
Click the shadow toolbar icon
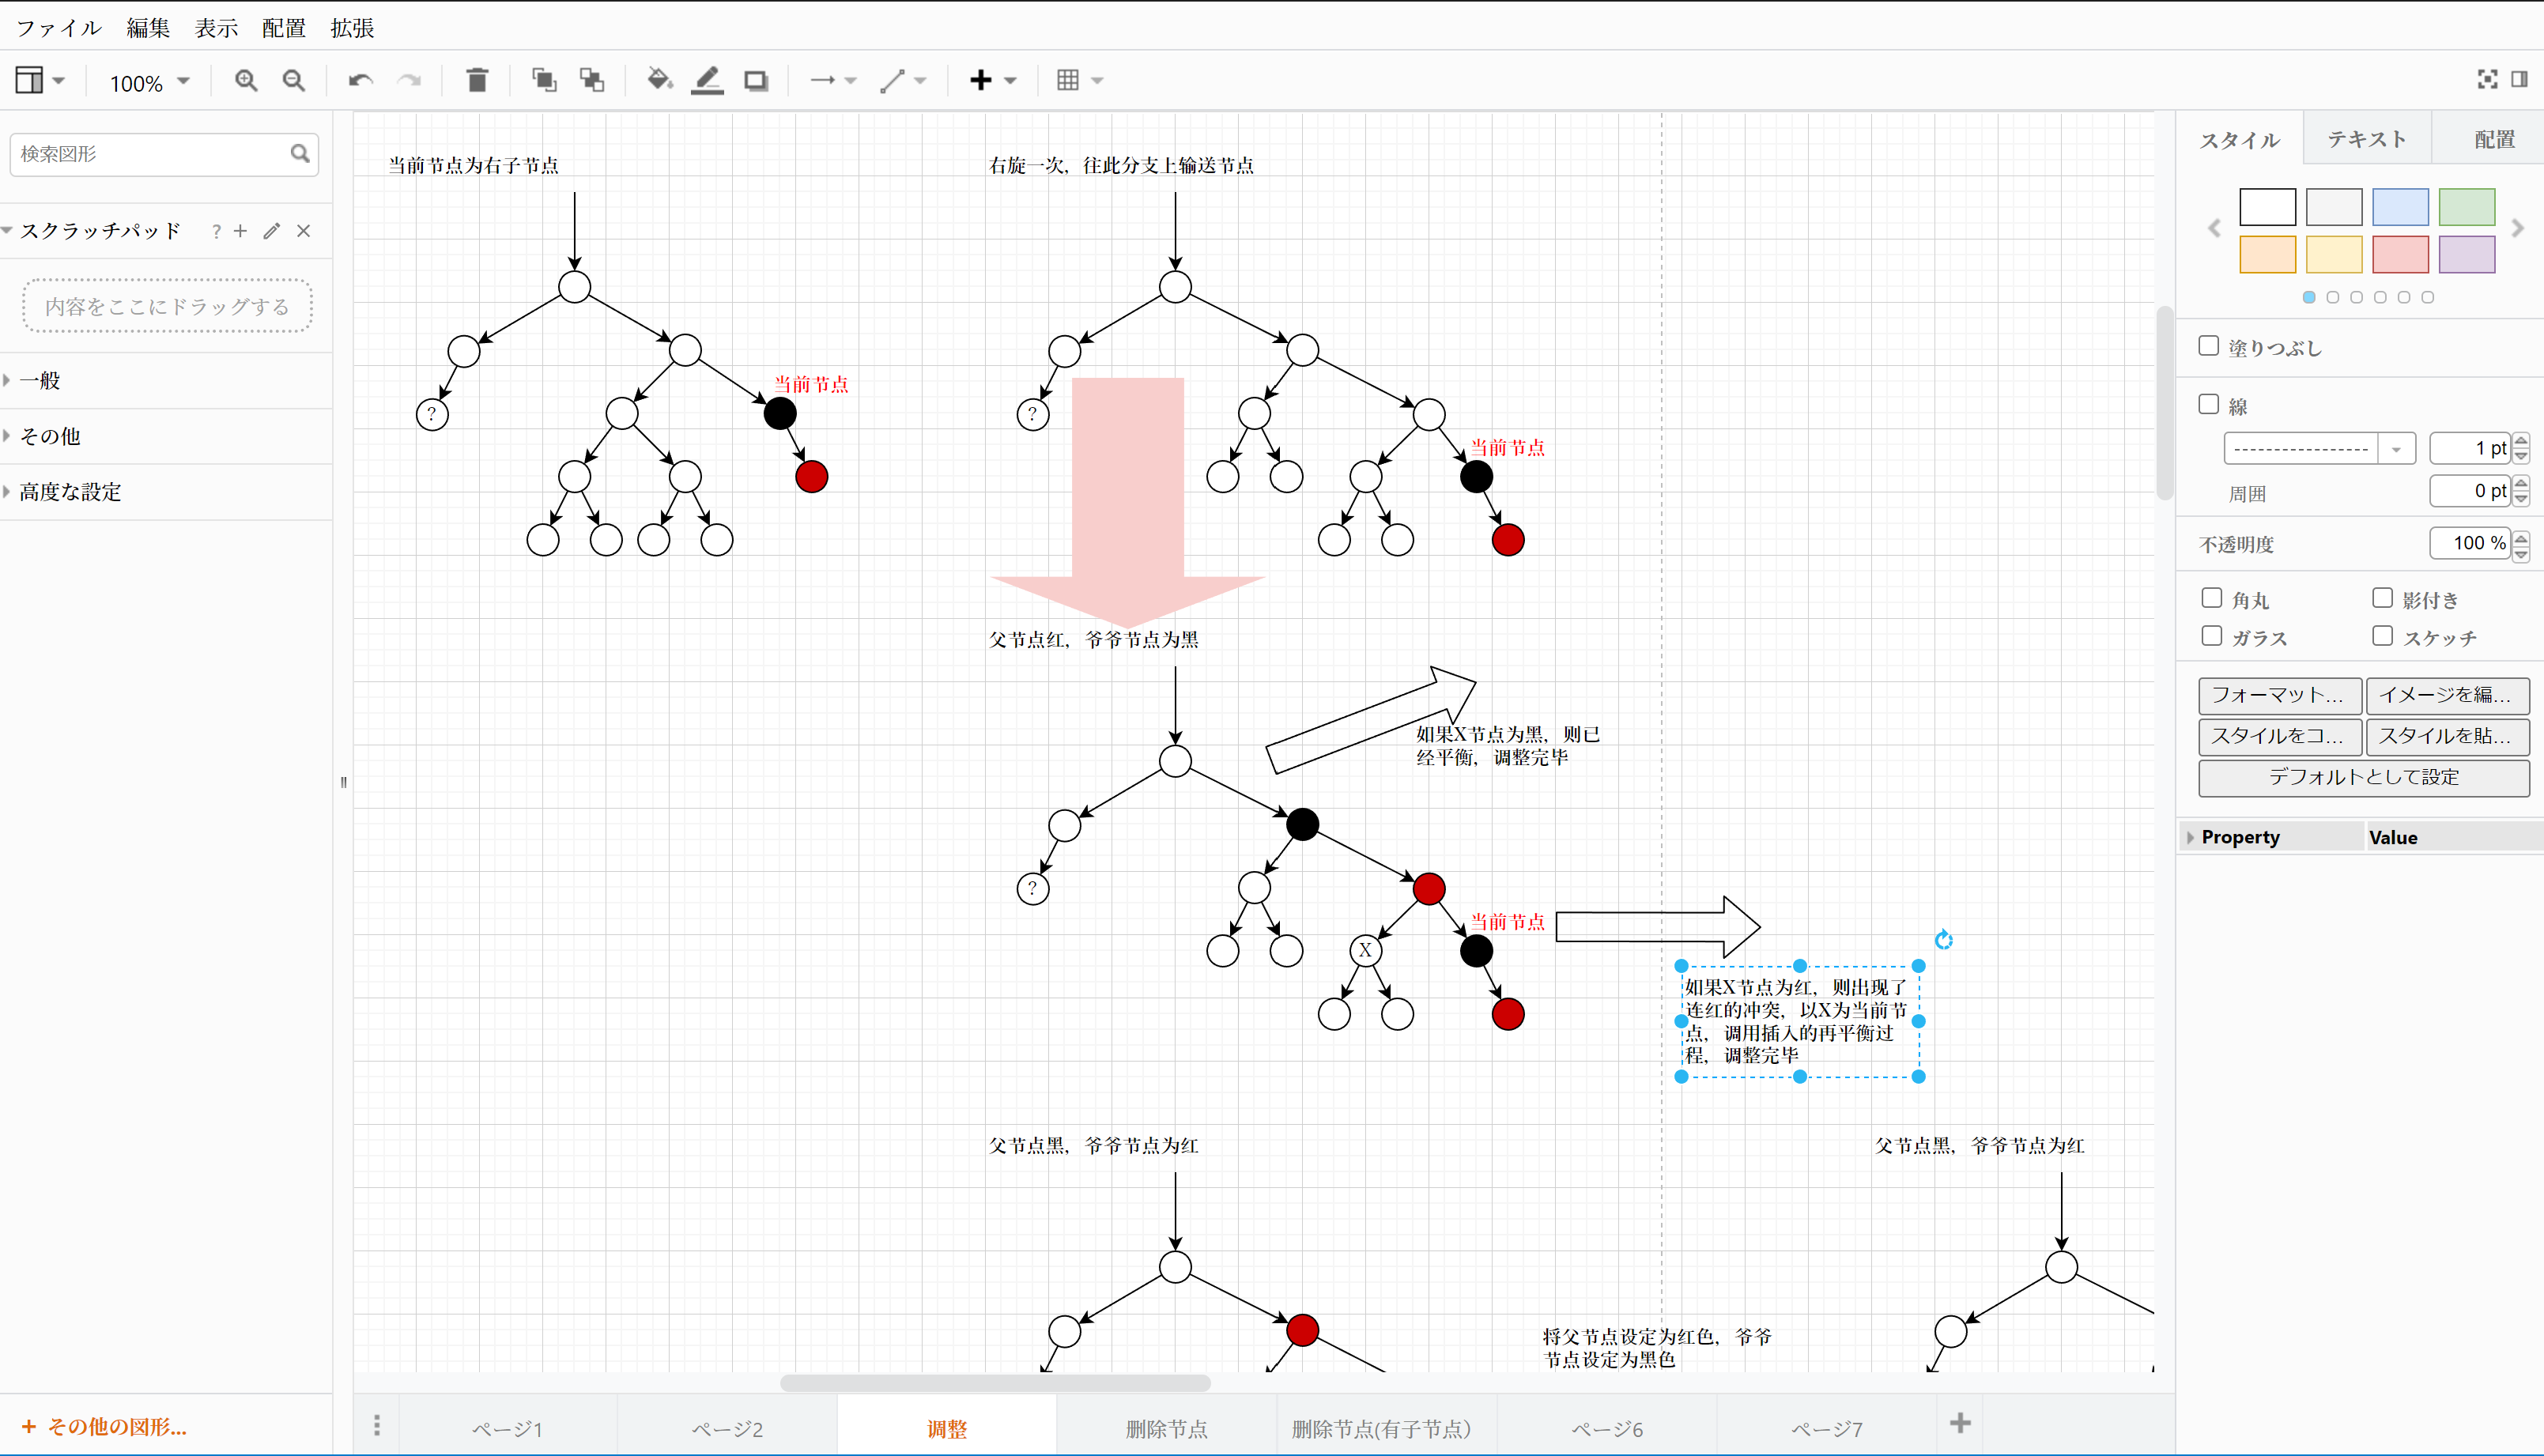click(756, 80)
